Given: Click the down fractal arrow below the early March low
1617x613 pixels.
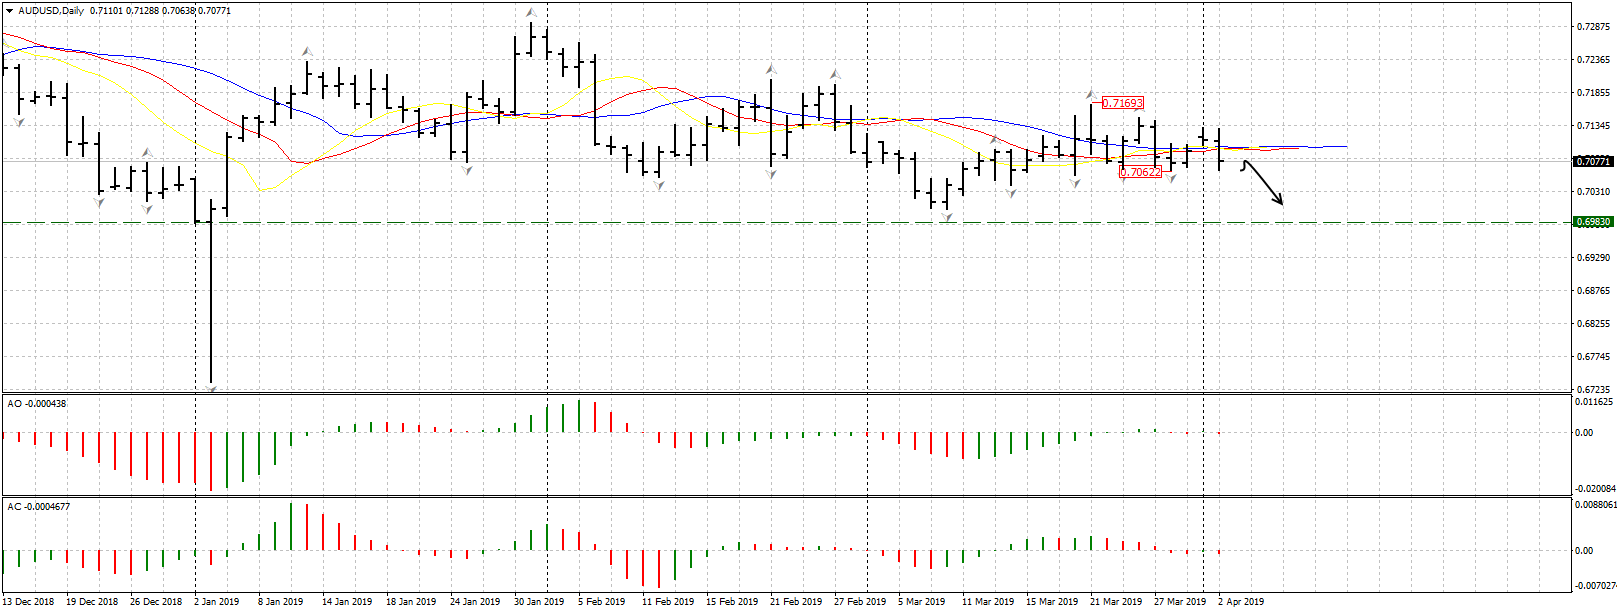Looking at the screenshot, I should [946, 217].
